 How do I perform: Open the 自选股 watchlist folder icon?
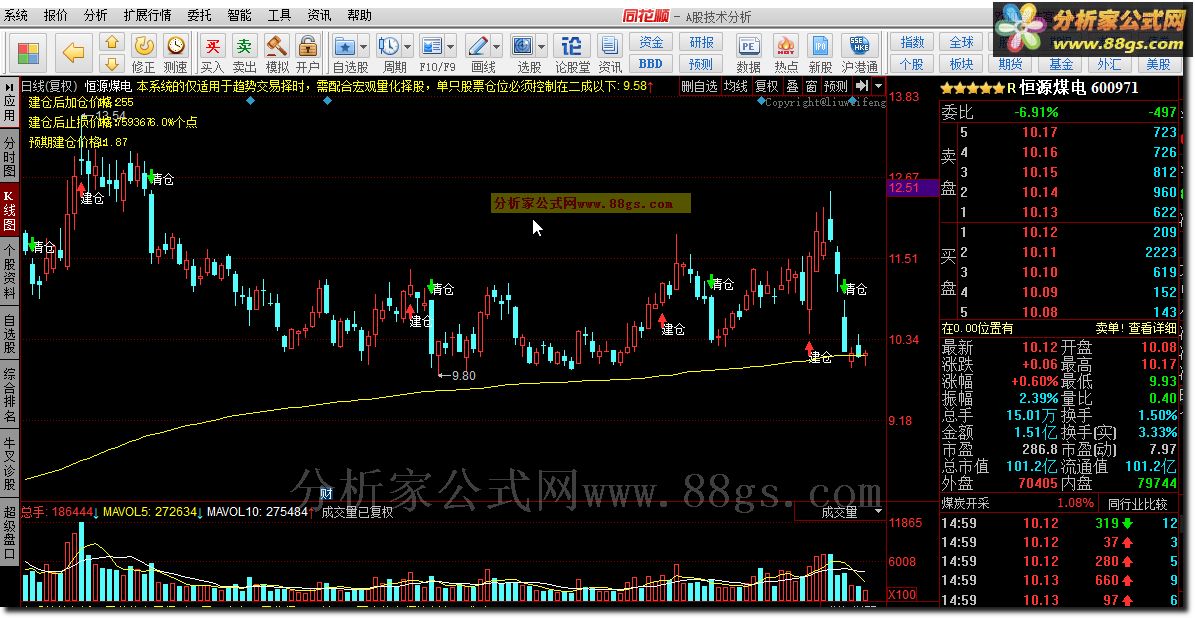click(344, 46)
